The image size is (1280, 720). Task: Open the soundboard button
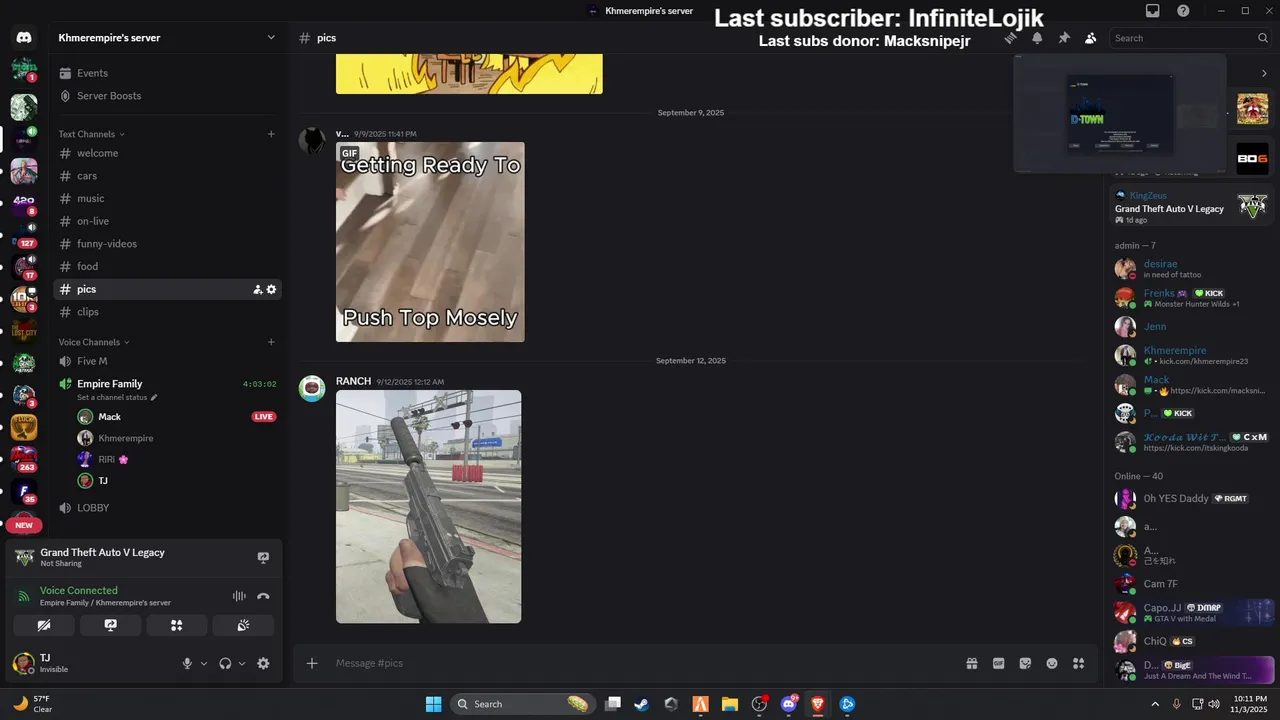click(243, 625)
